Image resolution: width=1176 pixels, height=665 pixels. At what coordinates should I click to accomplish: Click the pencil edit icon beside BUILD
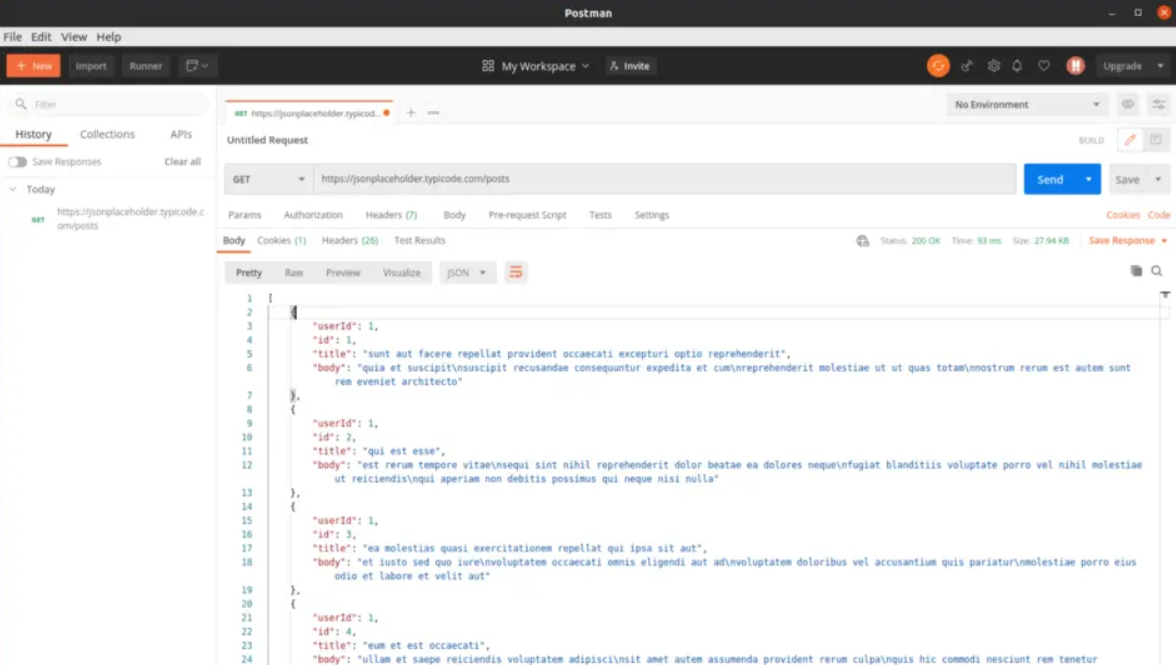coord(1130,139)
